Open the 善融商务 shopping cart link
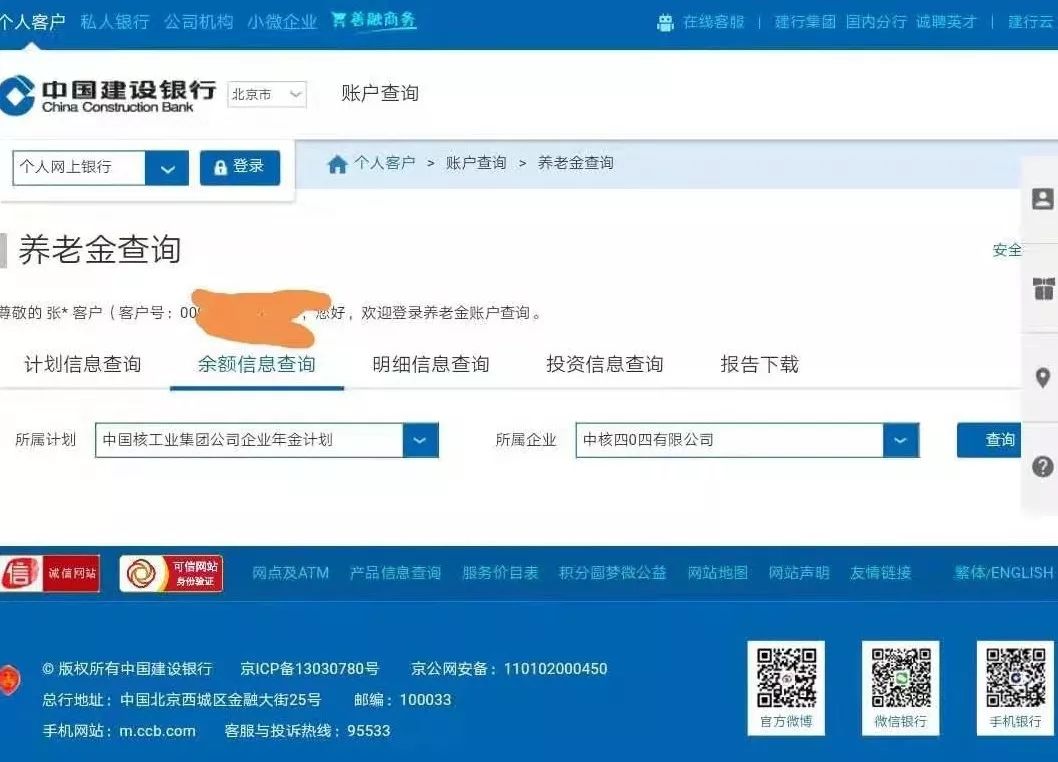Image resolution: width=1058 pixels, height=762 pixels. [373, 20]
